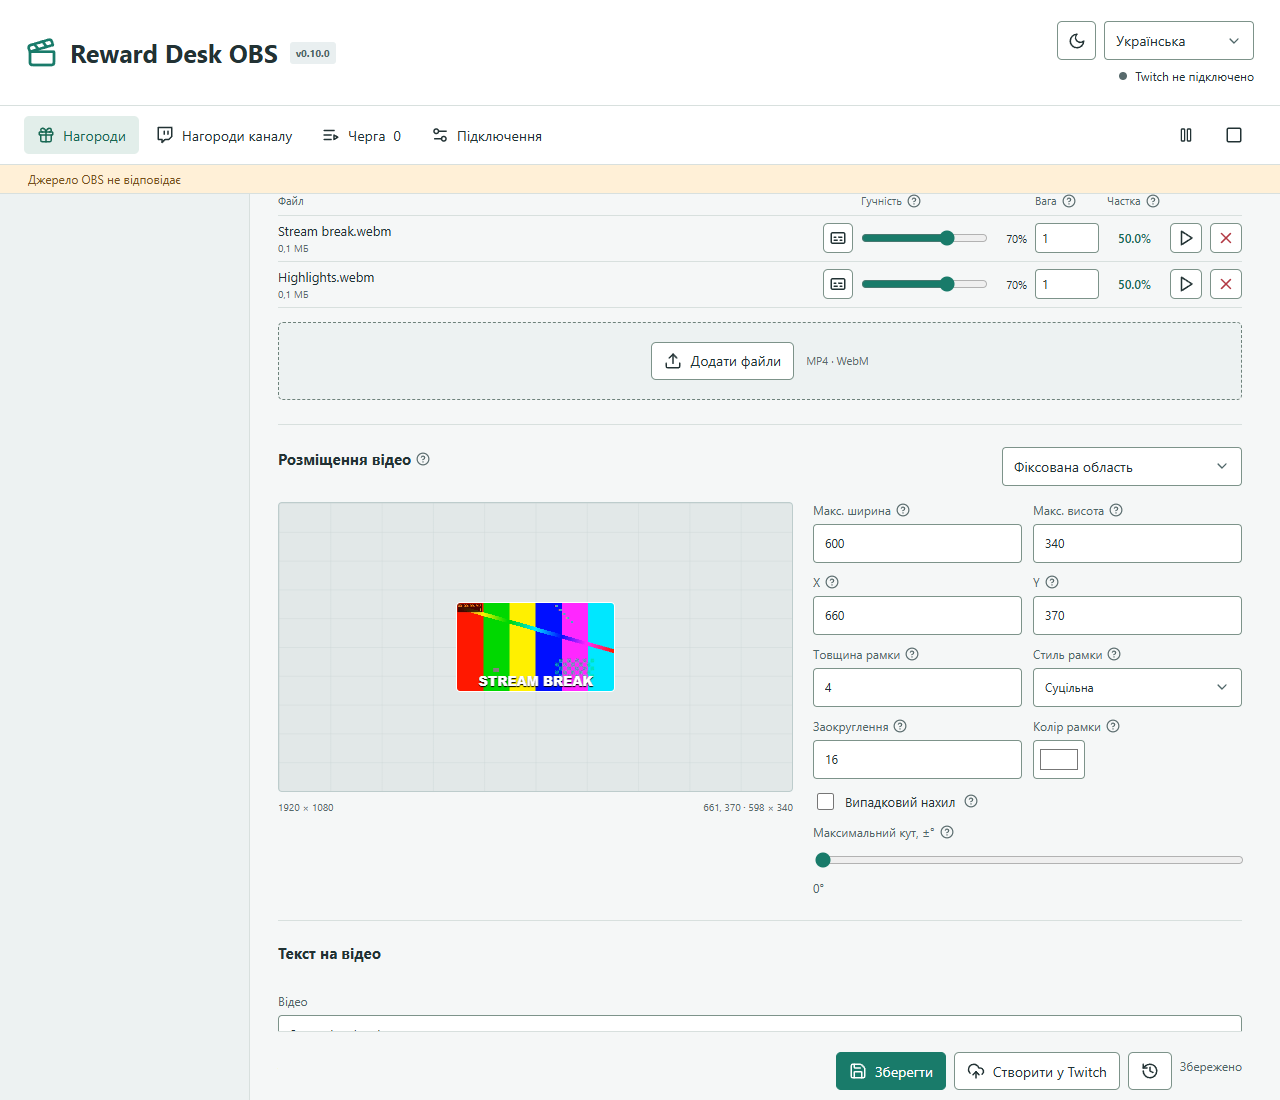1280x1100 pixels.
Task: Enable the Випадковий нахил checkbox
Action: click(826, 801)
